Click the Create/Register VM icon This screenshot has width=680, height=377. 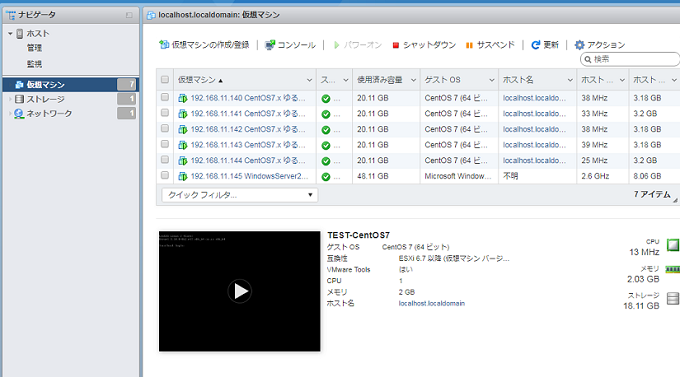164,44
